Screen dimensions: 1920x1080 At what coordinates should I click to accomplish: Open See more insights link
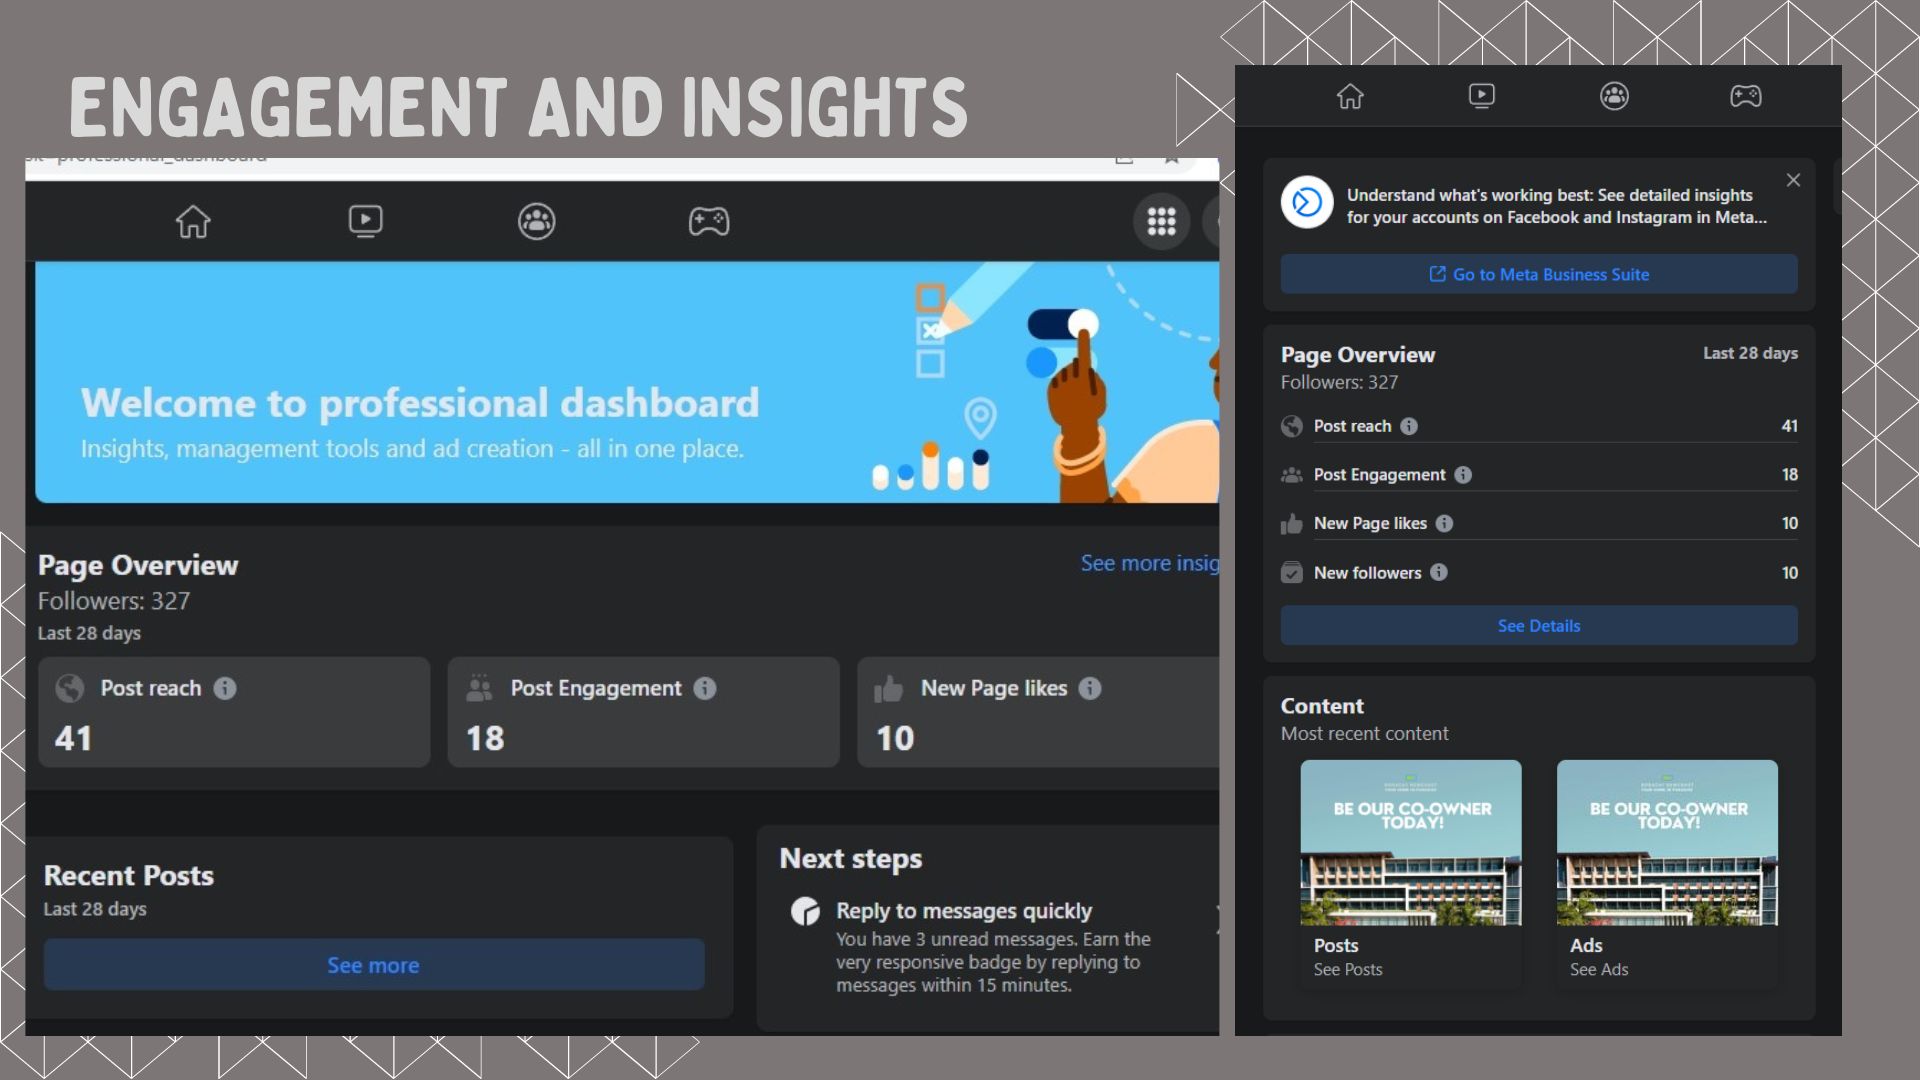[1149, 563]
